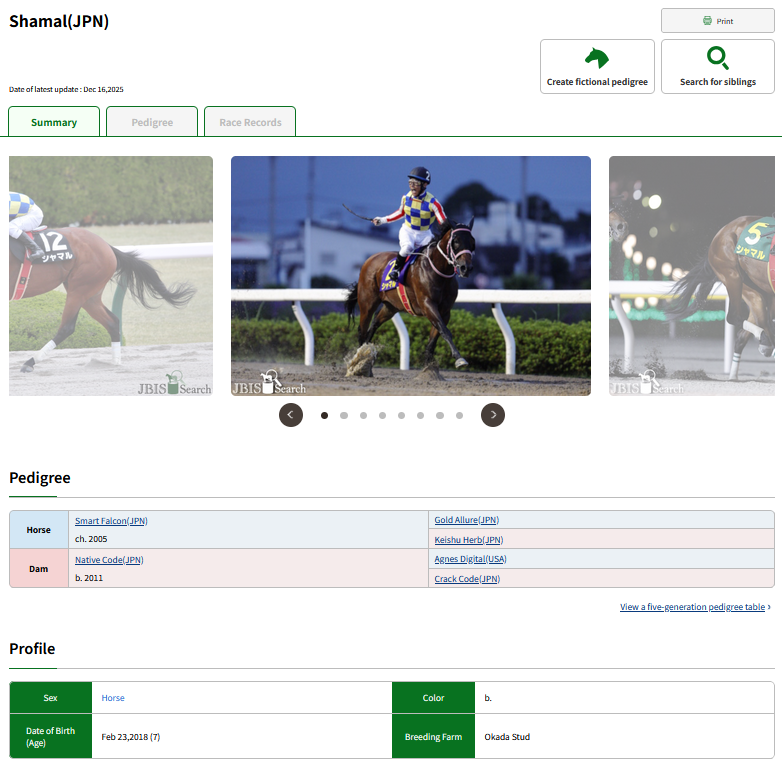Click the faded right night race photo
The height and width of the screenshot is (763, 782).
pos(692,276)
